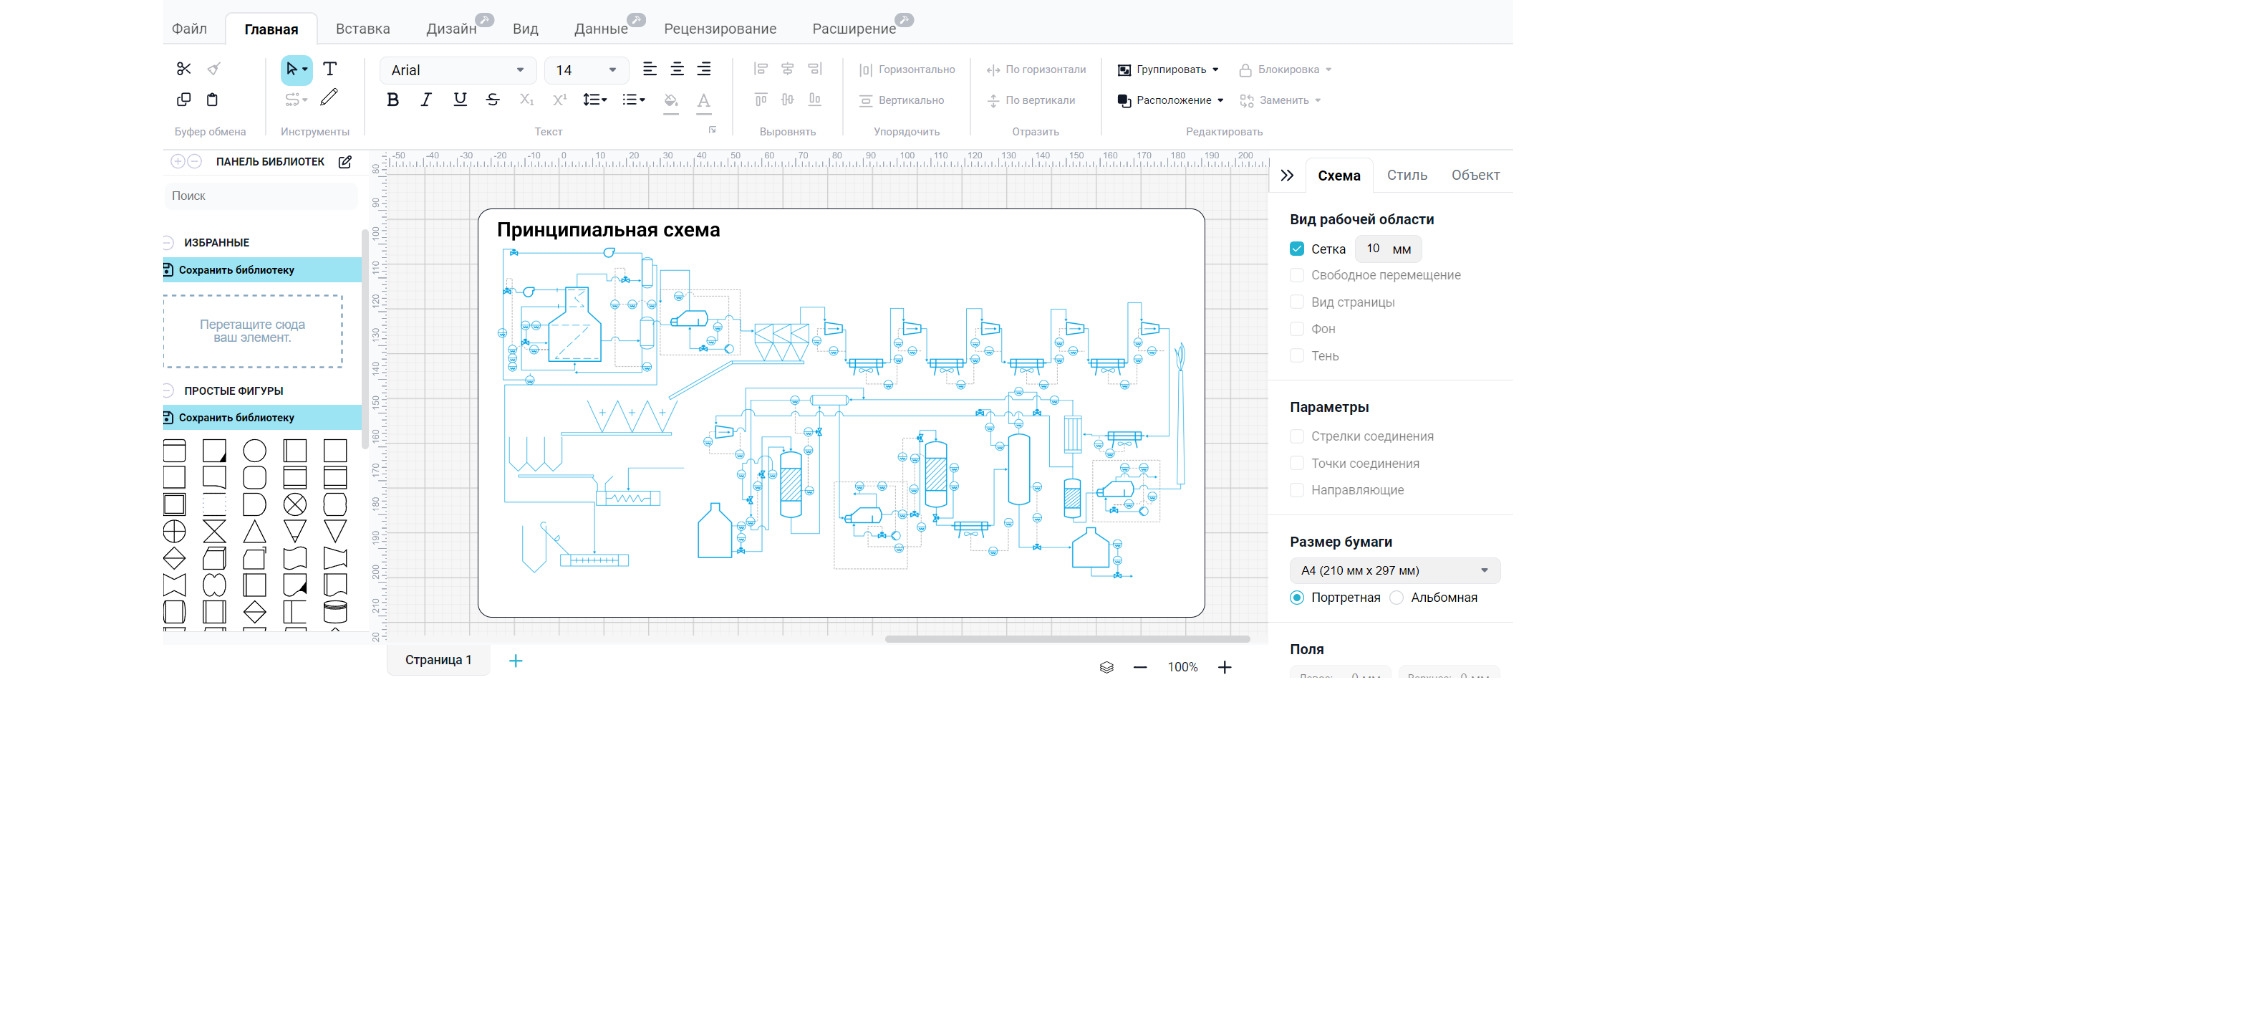Add a new page with plus icon
Image resolution: width=2251 pixels, height=1010 pixels.
coord(516,661)
